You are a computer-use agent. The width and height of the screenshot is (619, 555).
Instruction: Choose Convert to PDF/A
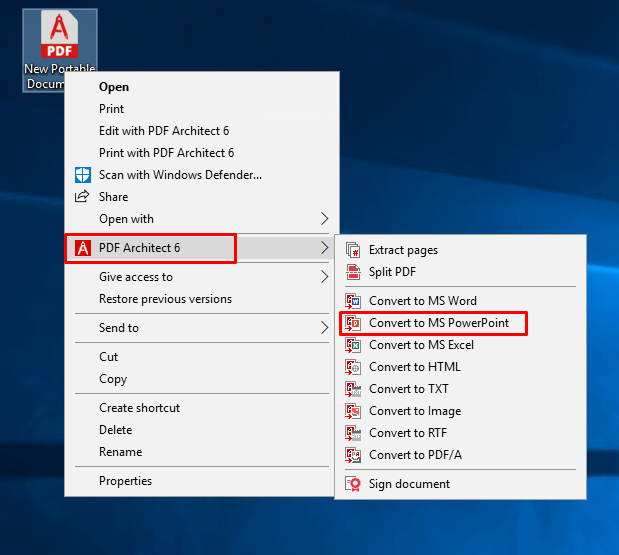460,455
